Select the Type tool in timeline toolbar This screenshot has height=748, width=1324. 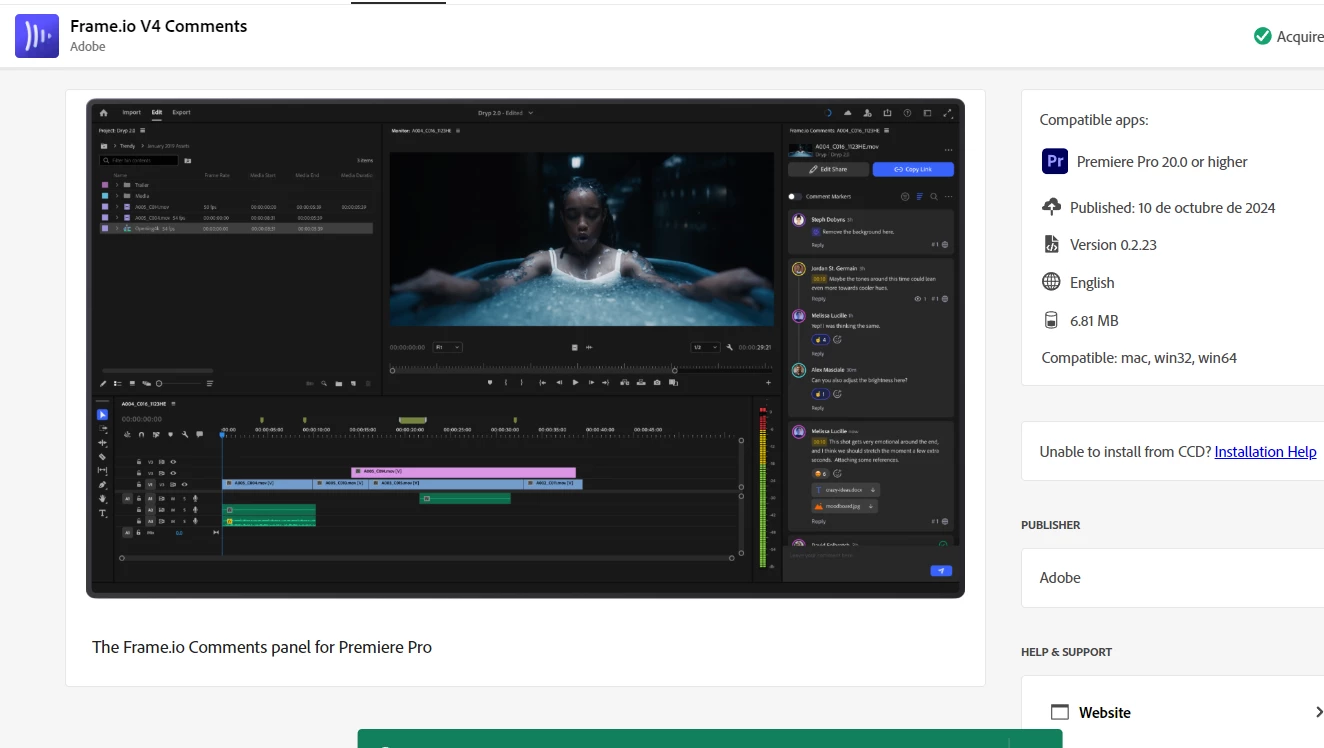pyautogui.click(x=102, y=512)
